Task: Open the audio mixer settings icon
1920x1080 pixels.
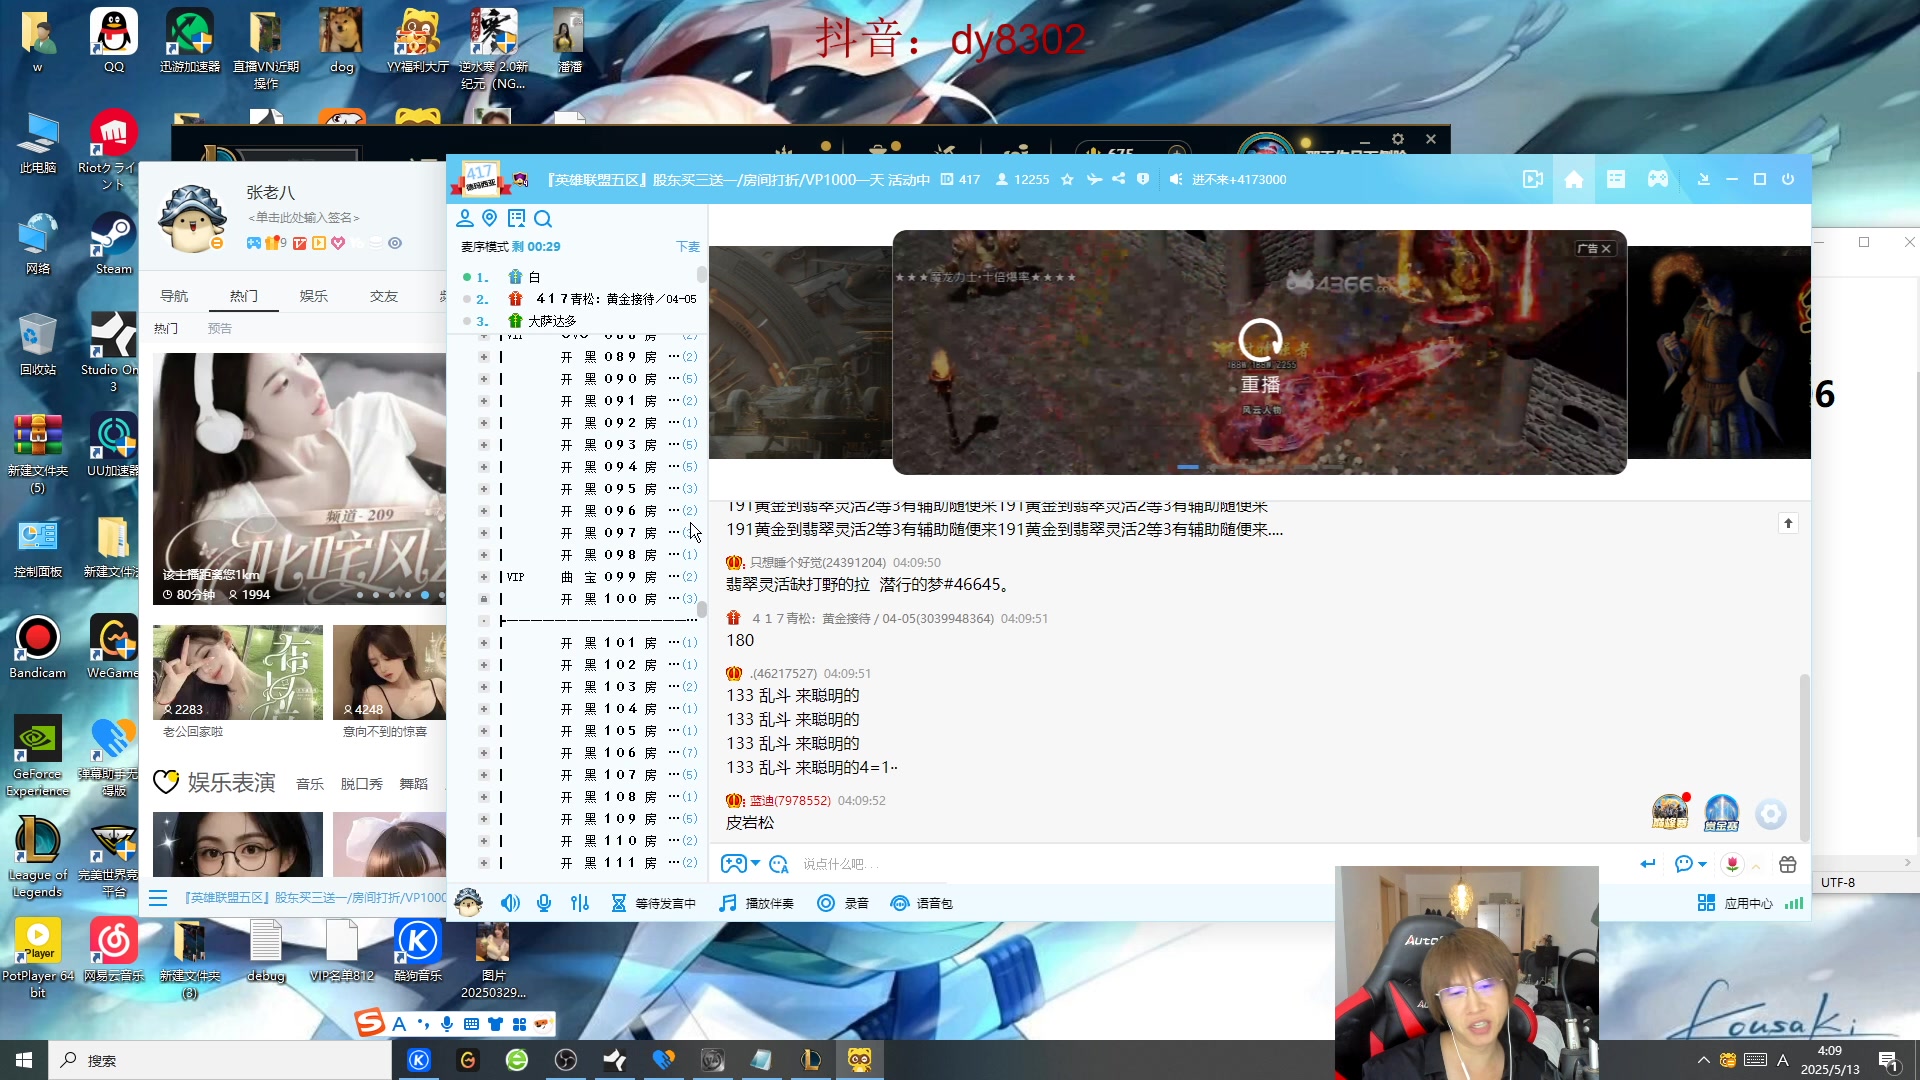Action: 580,903
